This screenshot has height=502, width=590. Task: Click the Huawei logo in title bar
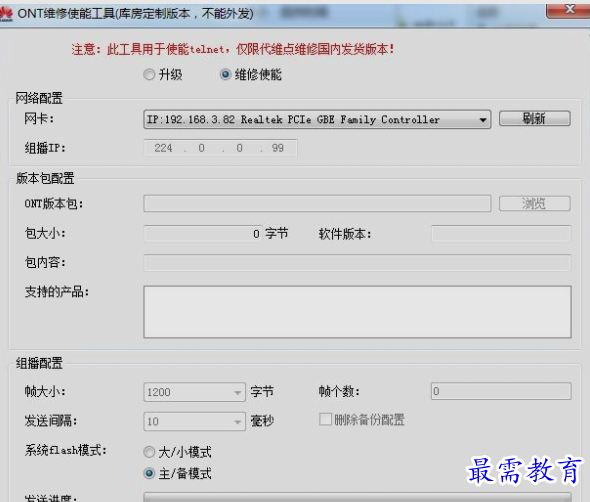[x=6, y=14]
